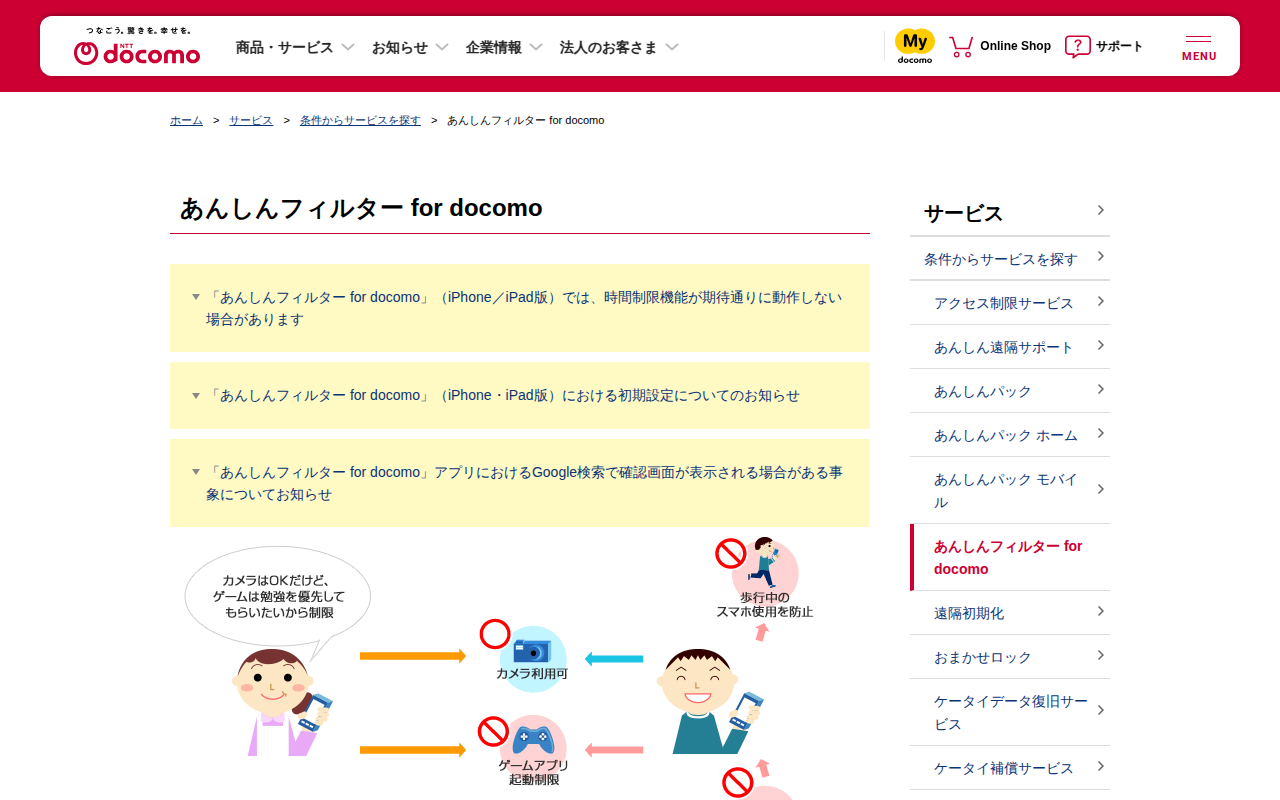Screen dimensions: 1280x800
Task: Click the サービス sidebar heading
Action: pyautogui.click(x=963, y=213)
